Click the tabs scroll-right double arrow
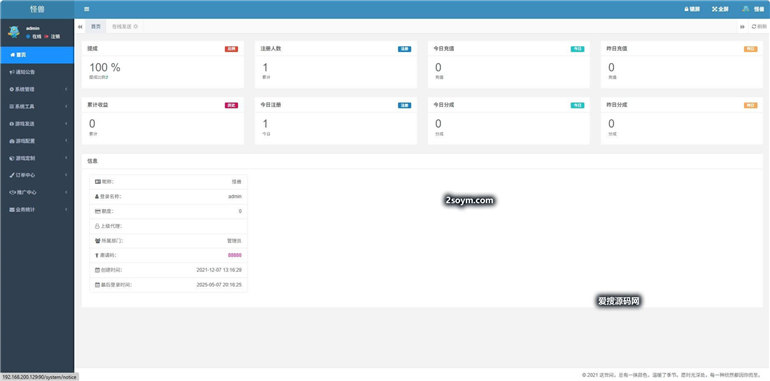Viewport: 770px width, 381px height. click(742, 27)
